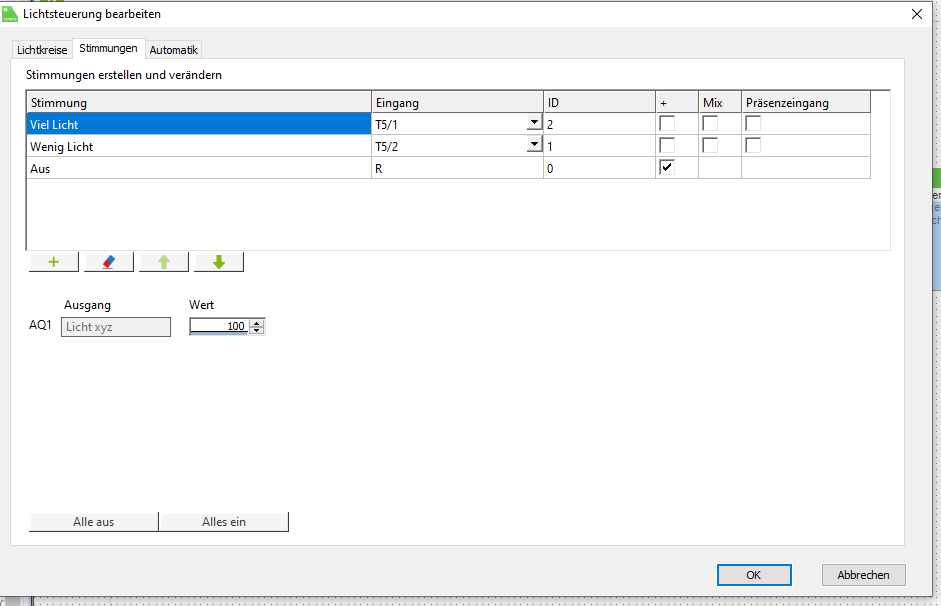Open the Automatik tab

(174, 50)
